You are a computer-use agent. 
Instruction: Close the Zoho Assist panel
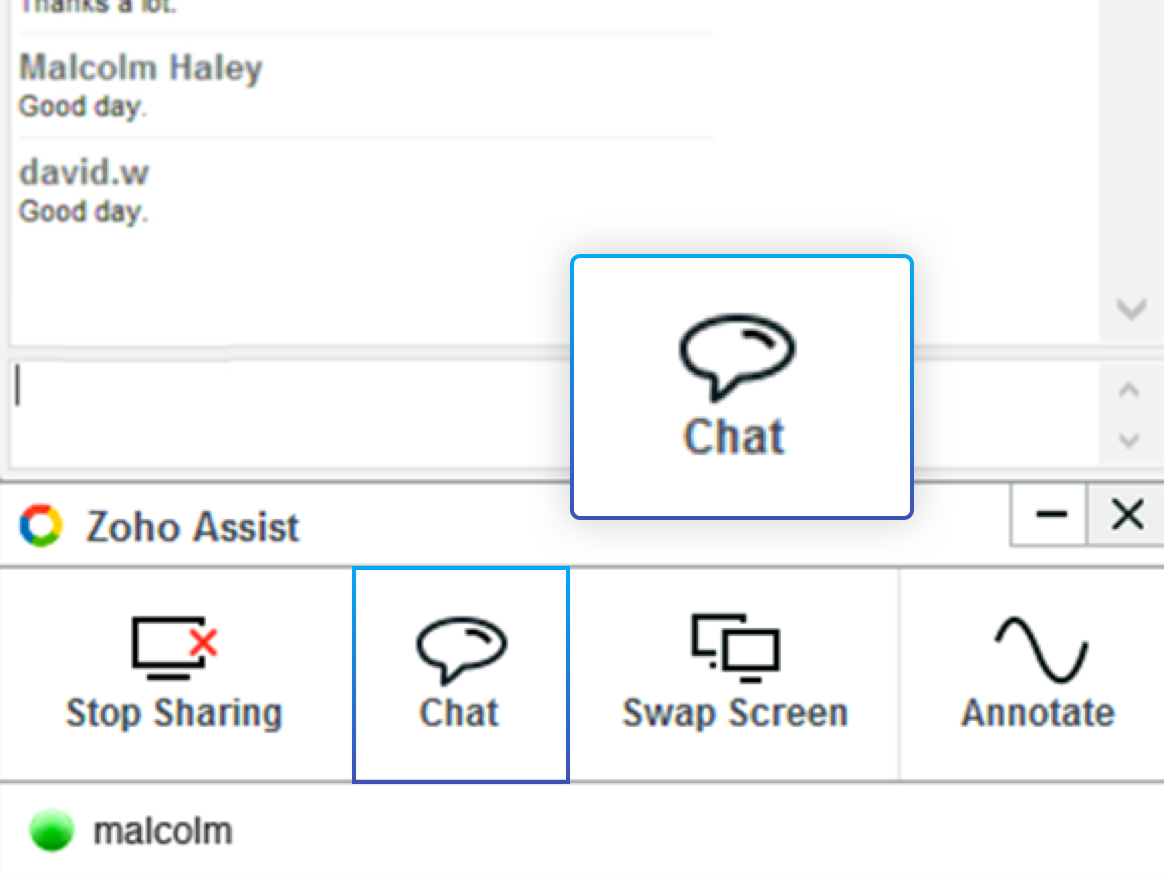pyautogui.click(x=1128, y=516)
